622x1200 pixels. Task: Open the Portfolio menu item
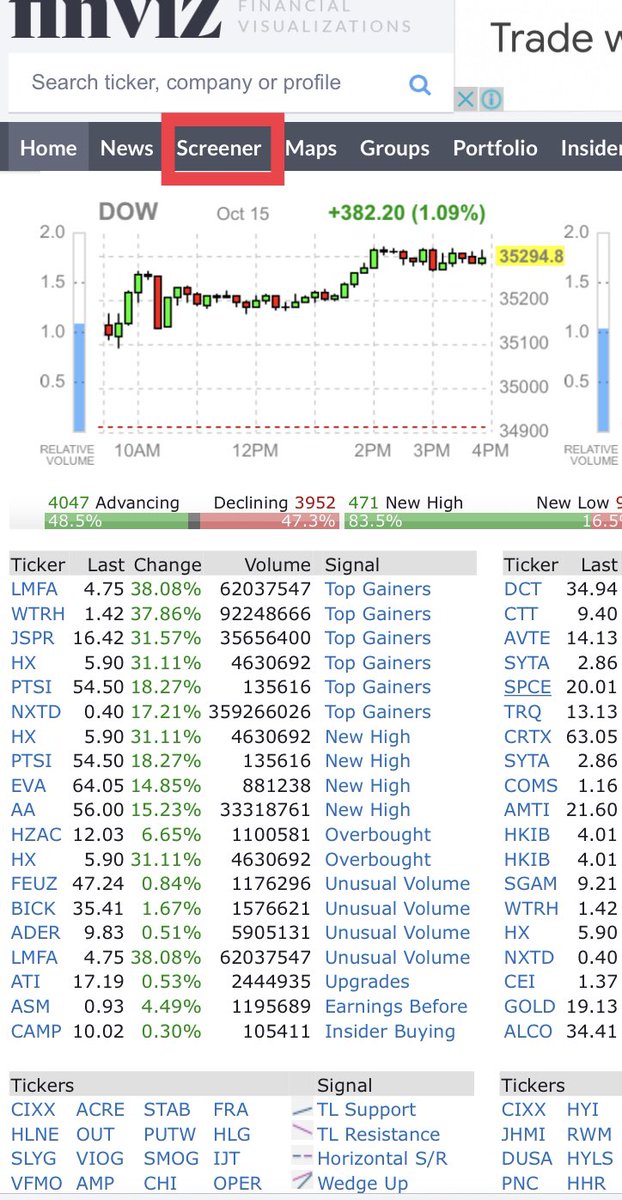coord(495,148)
